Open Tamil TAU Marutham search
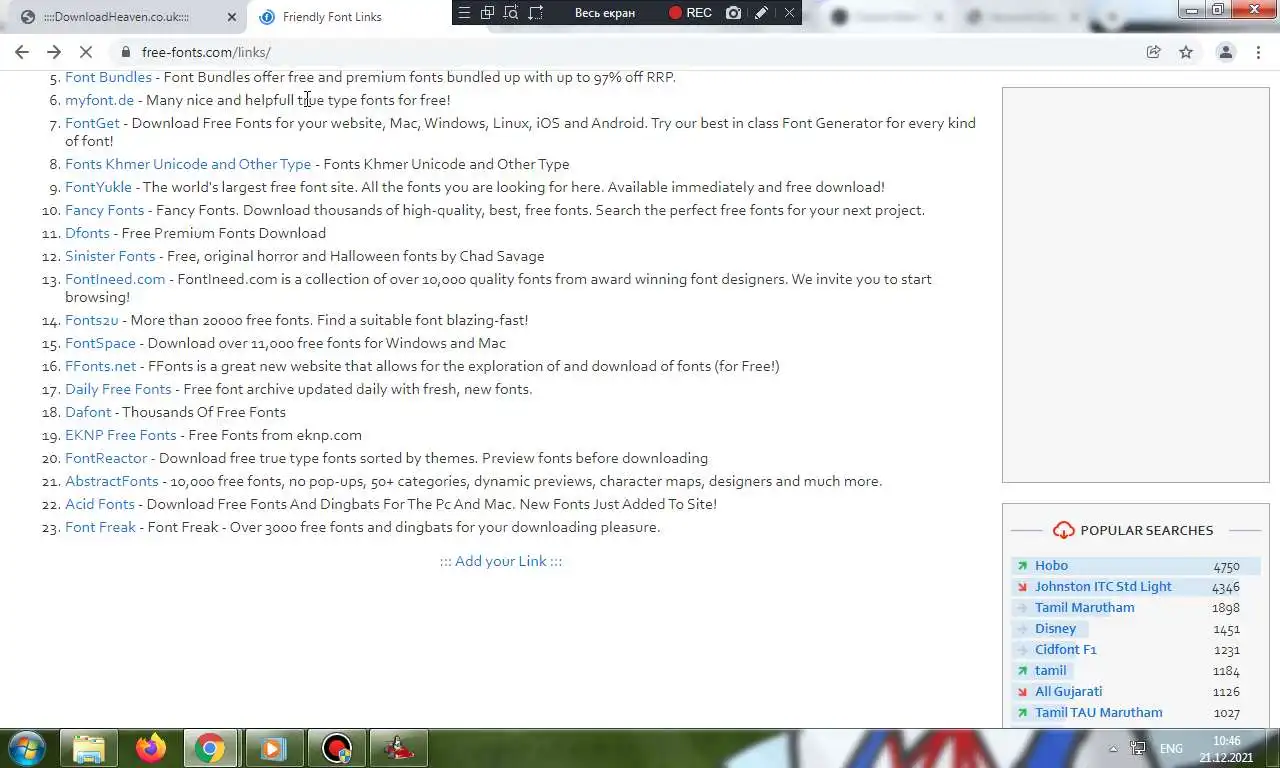1280x768 pixels. pyautogui.click(x=1098, y=713)
